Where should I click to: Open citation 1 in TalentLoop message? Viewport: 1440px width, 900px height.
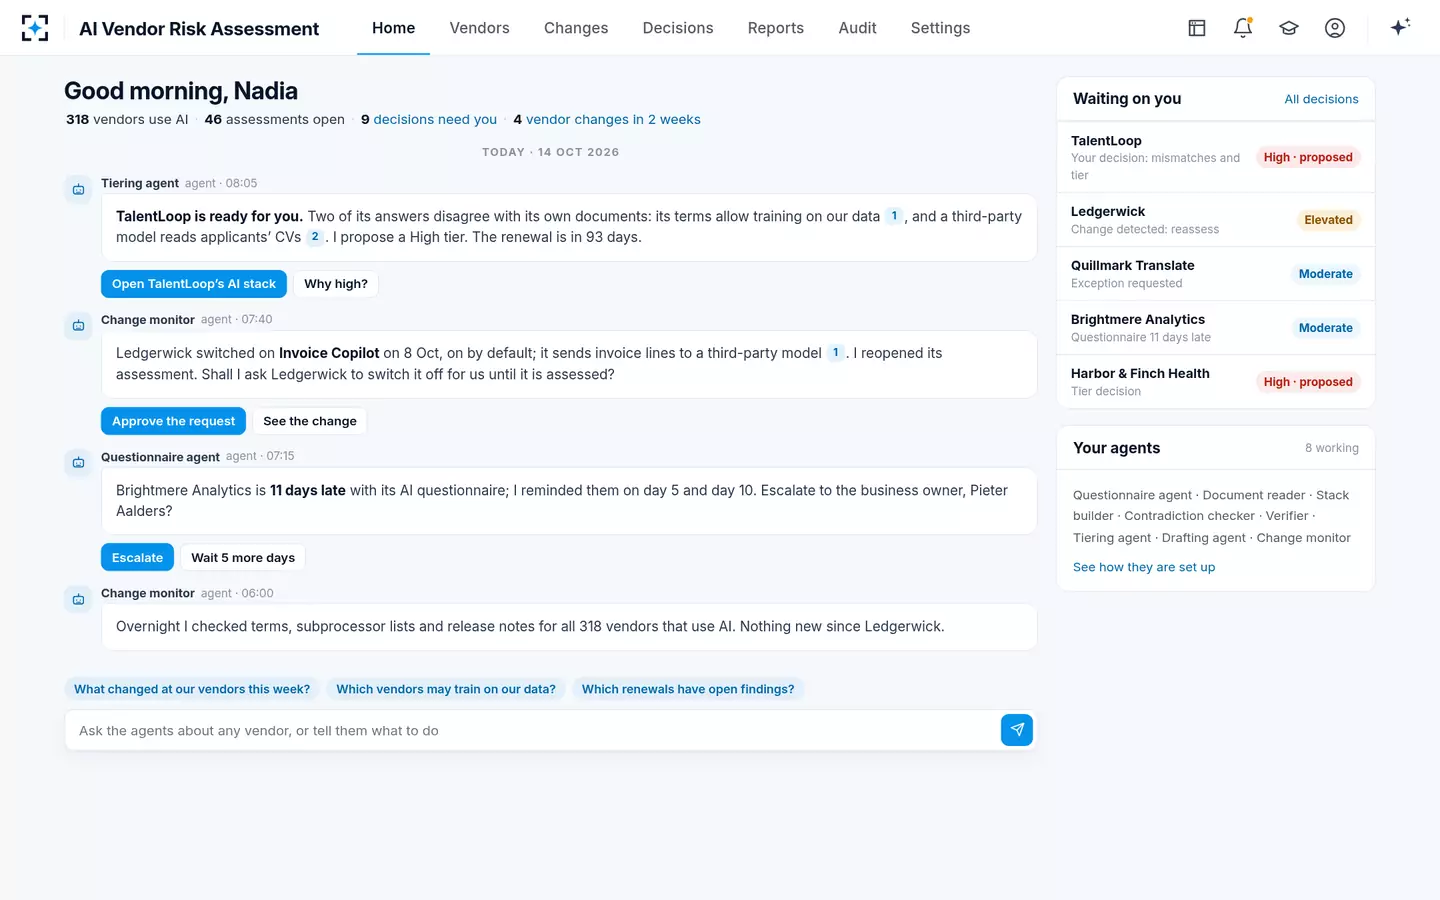(x=894, y=216)
